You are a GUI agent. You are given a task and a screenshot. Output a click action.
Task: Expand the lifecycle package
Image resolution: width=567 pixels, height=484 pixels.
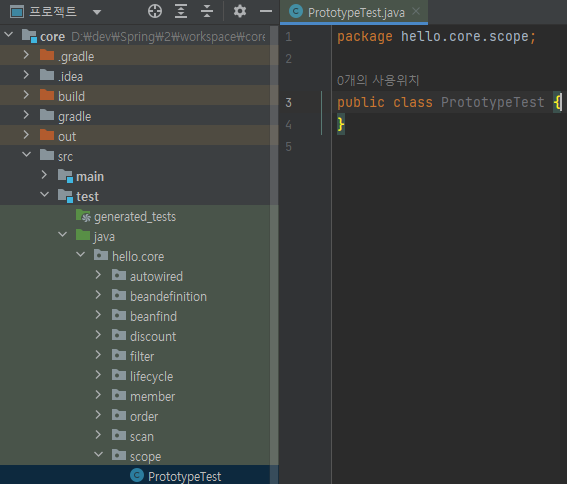tap(98, 375)
